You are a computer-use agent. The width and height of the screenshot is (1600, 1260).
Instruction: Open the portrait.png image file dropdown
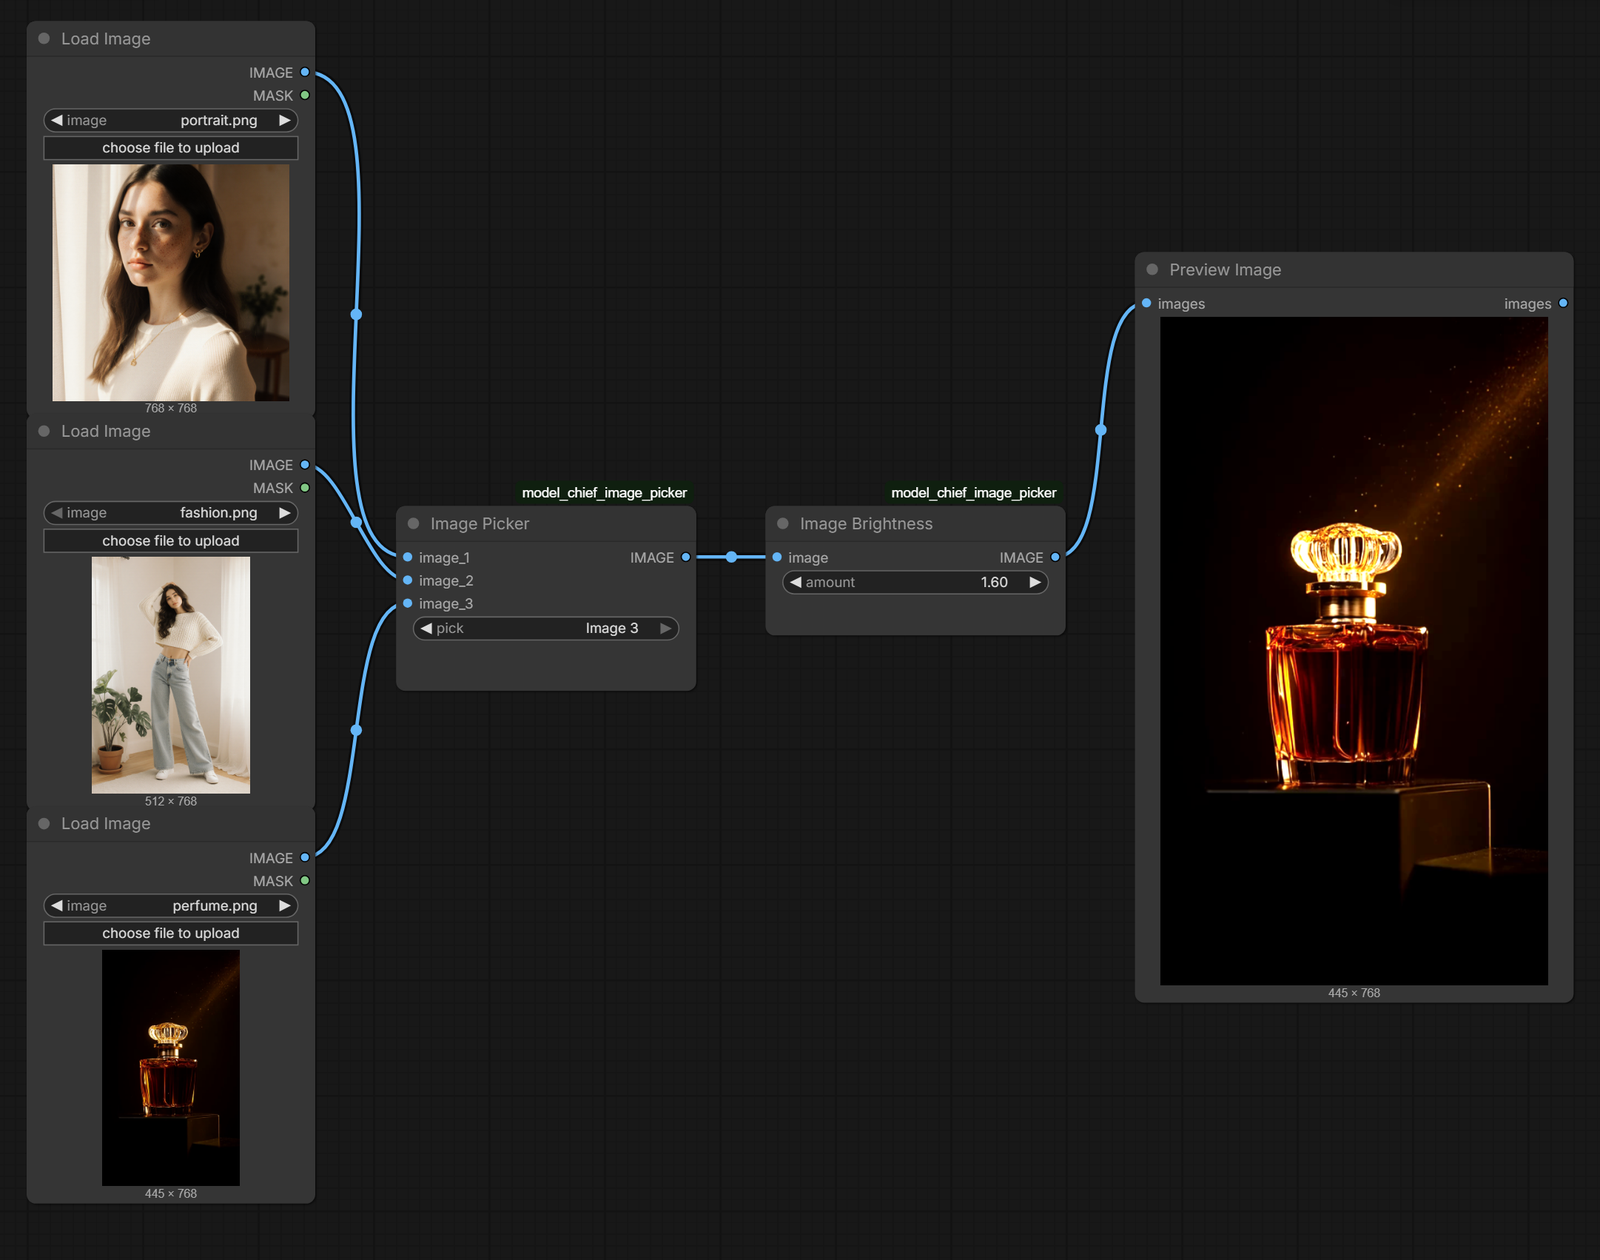click(x=171, y=120)
